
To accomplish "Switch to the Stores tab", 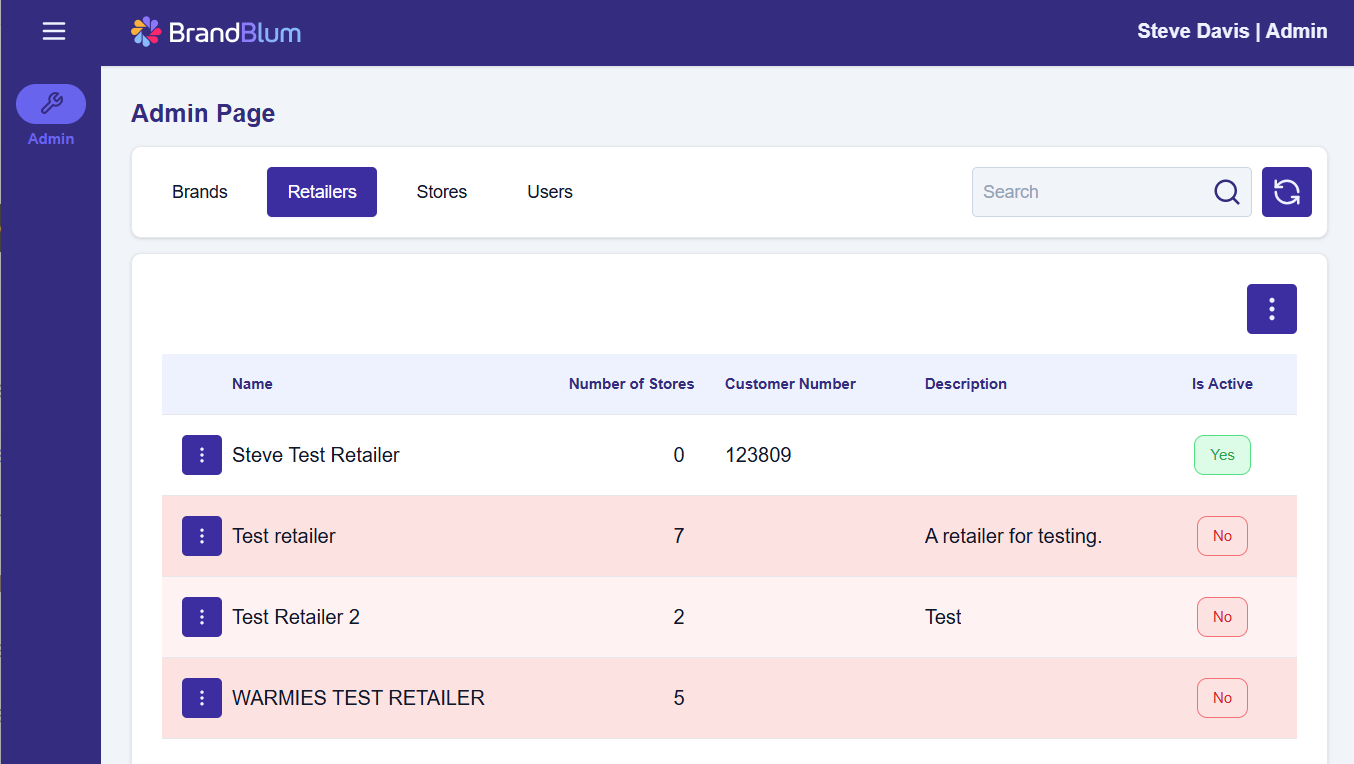I will pos(442,192).
